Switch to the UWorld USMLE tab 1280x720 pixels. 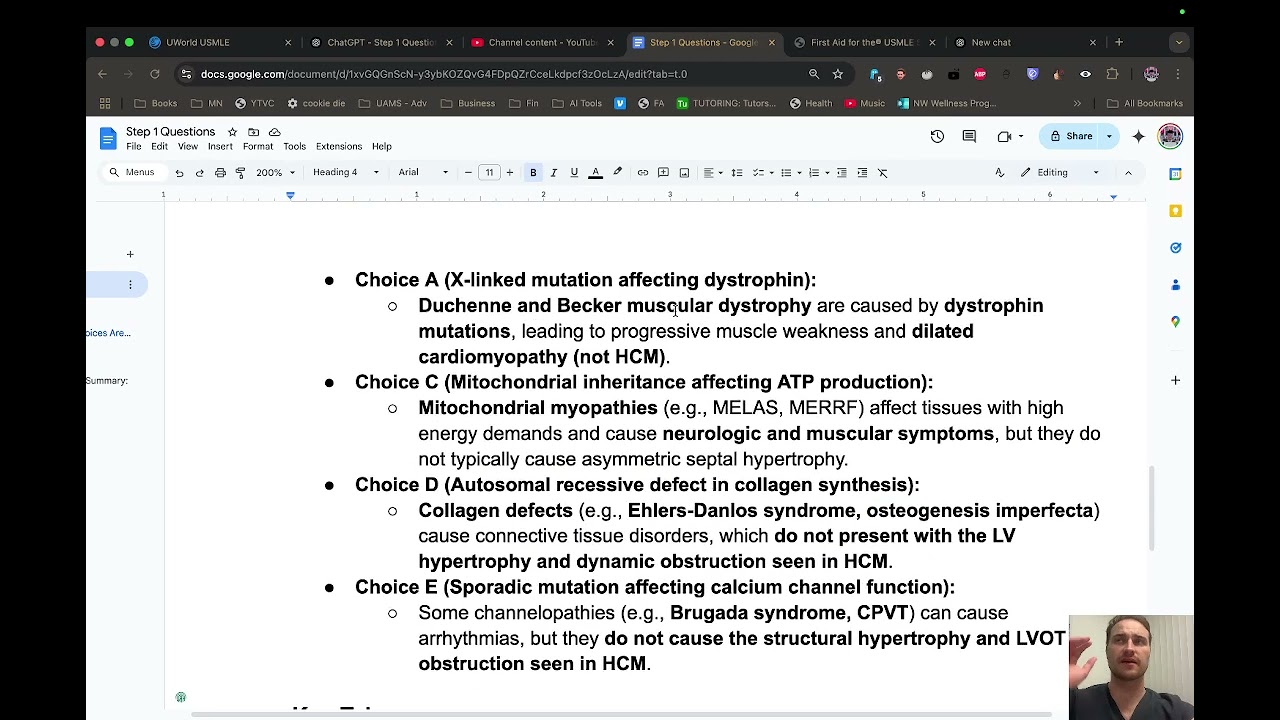tap(219, 42)
